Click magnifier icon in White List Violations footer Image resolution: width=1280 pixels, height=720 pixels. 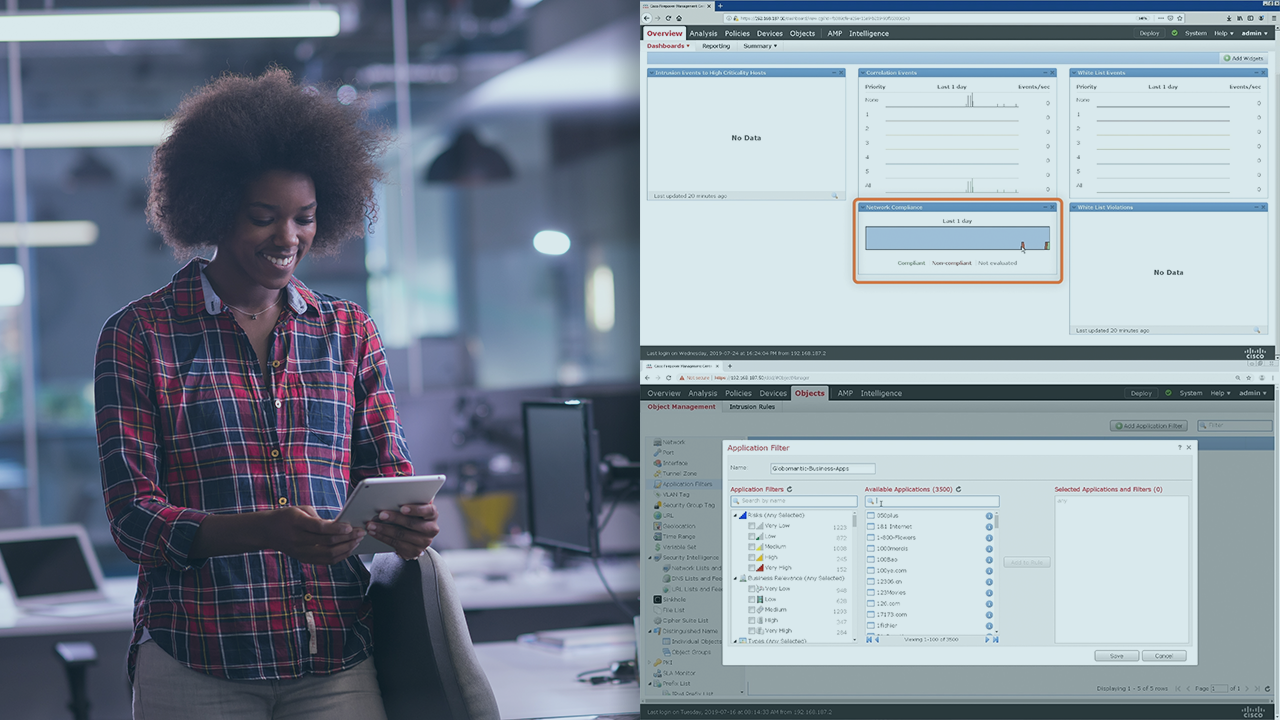pyautogui.click(x=1257, y=330)
